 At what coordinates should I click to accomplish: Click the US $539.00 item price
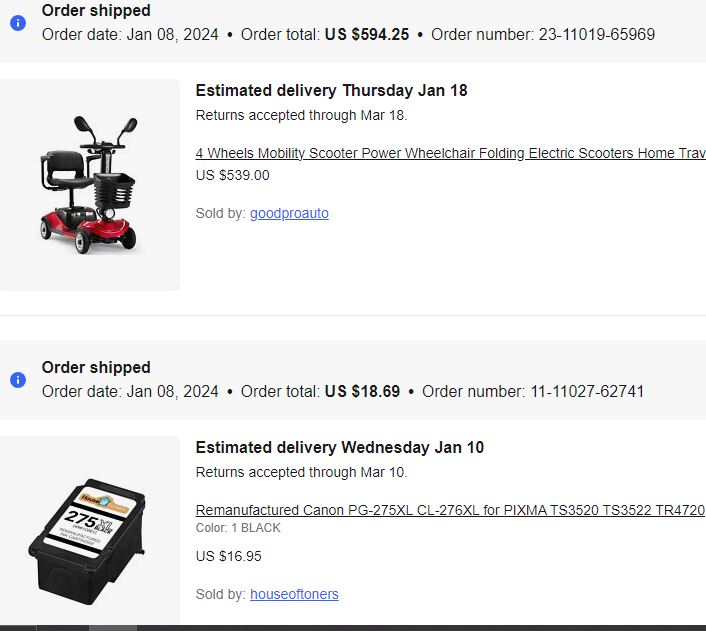[x=233, y=175]
